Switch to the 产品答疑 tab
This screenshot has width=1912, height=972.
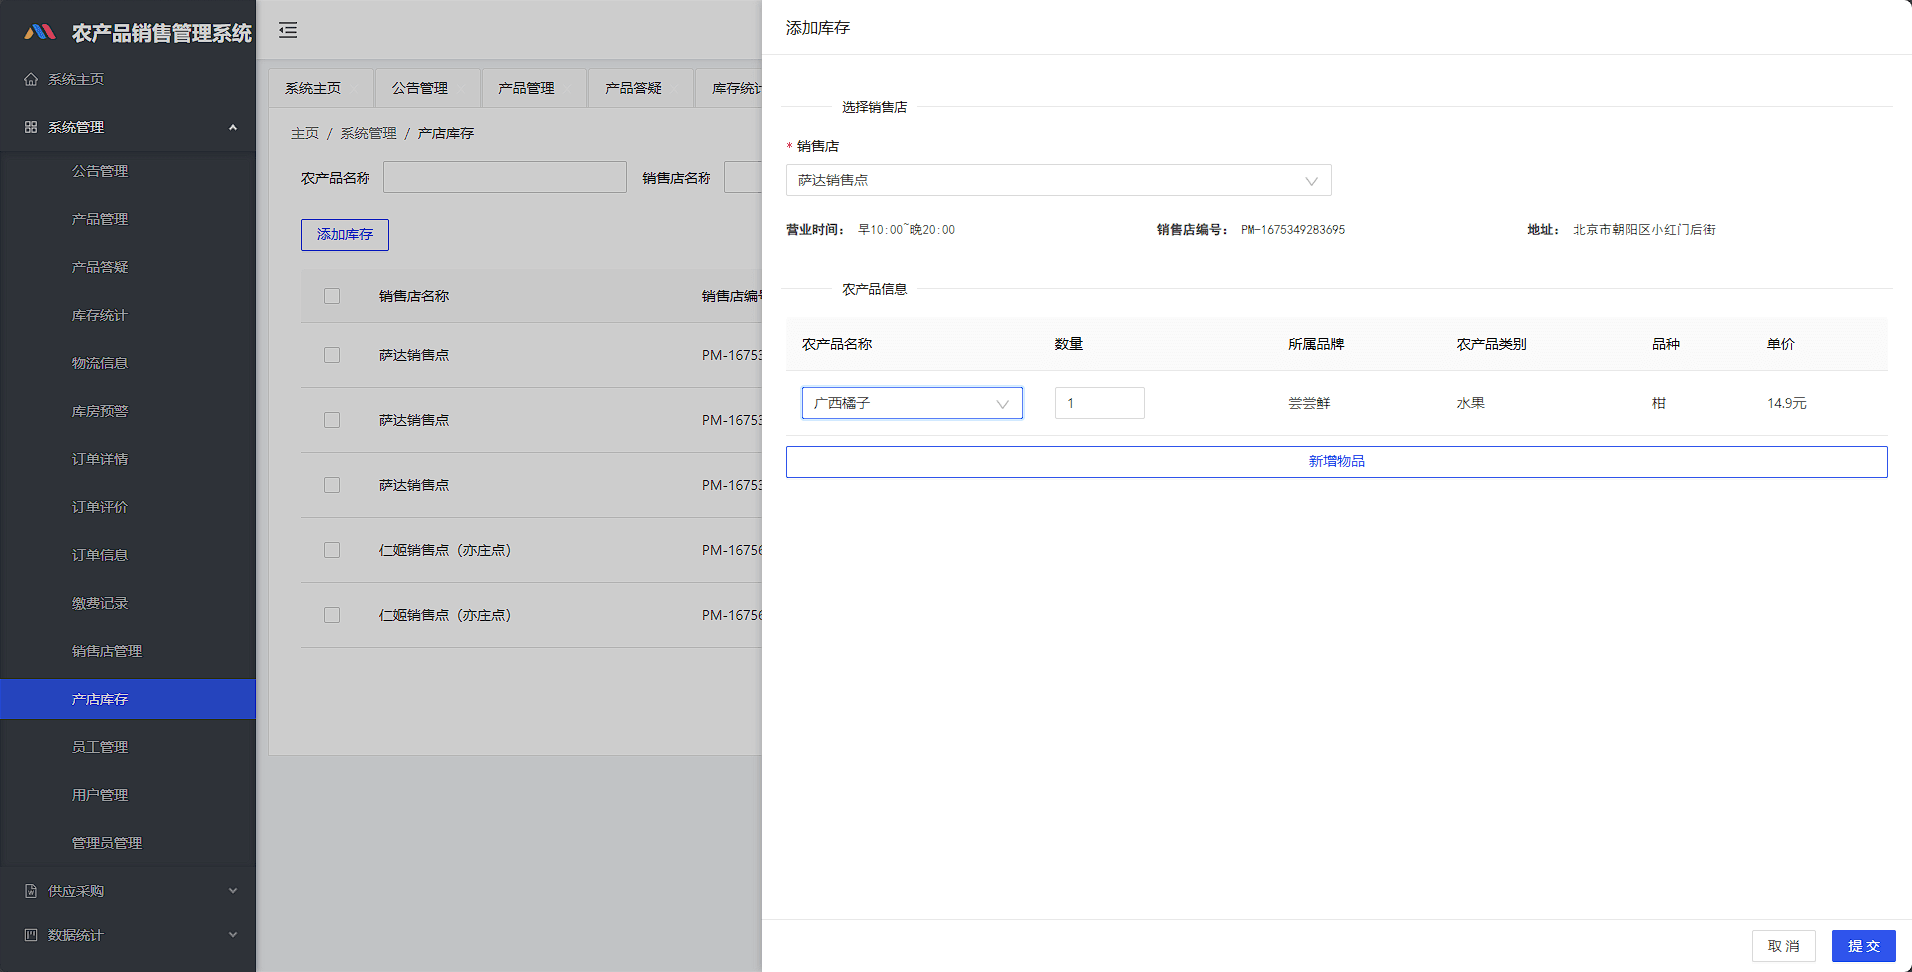[x=641, y=88]
